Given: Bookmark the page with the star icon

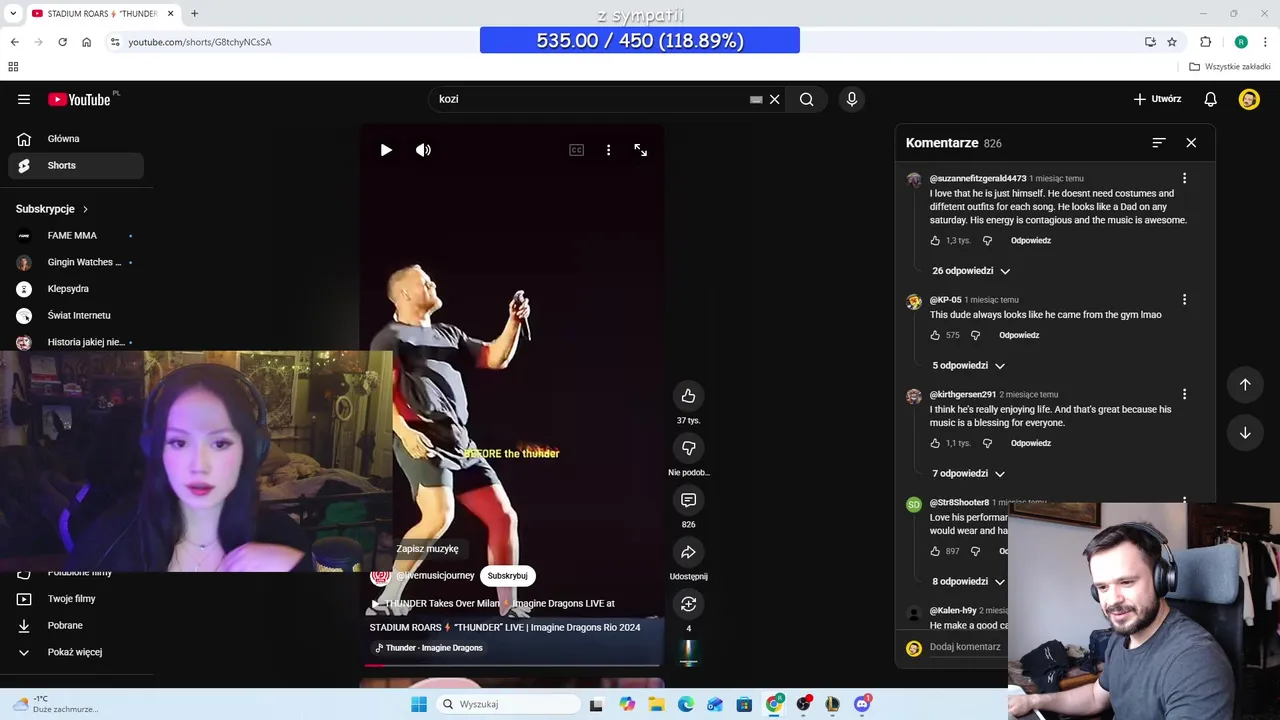Looking at the screenshot, I should [x=1172, y=42].
